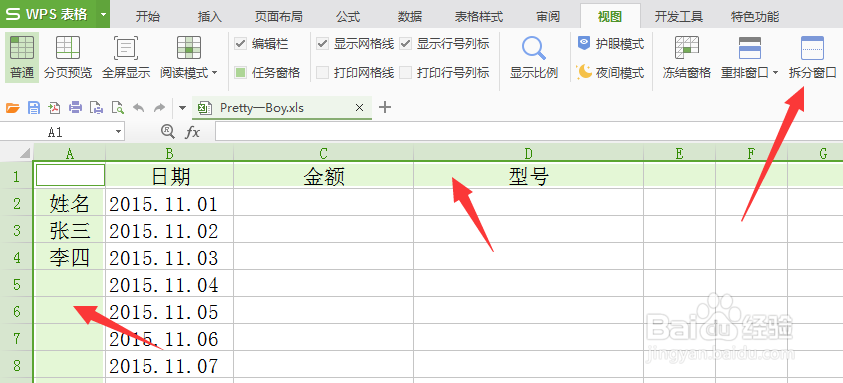Expand the 重排窗口 dropdown arrow
Screen dimensions: 843x383
(775, 73)
